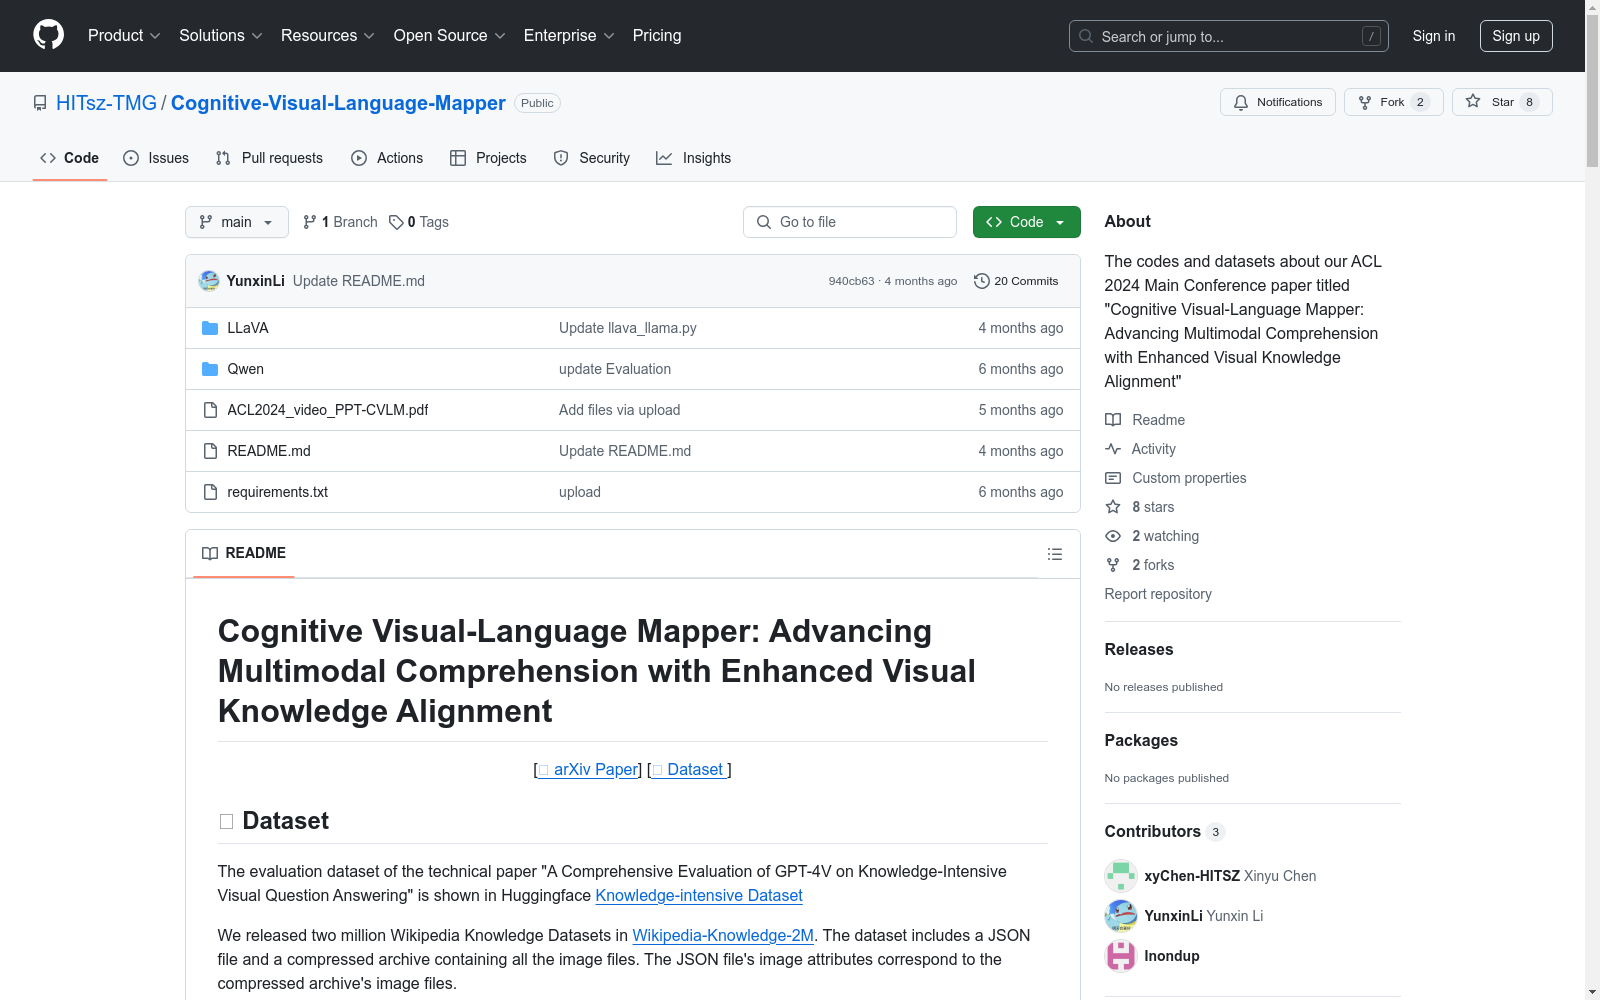Open the Pricing page
This screenshot has height=1000, width=1600.
(x=657, y=35)
